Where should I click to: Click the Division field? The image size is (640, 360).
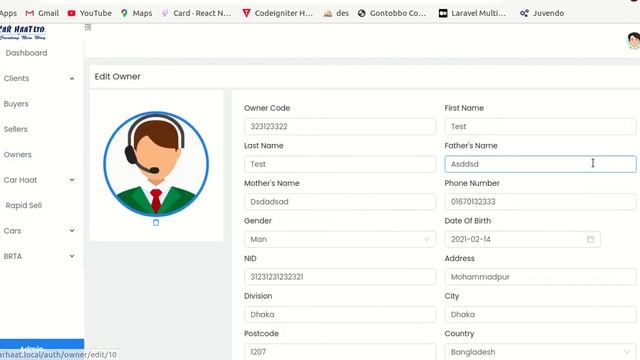click(340, 314)
